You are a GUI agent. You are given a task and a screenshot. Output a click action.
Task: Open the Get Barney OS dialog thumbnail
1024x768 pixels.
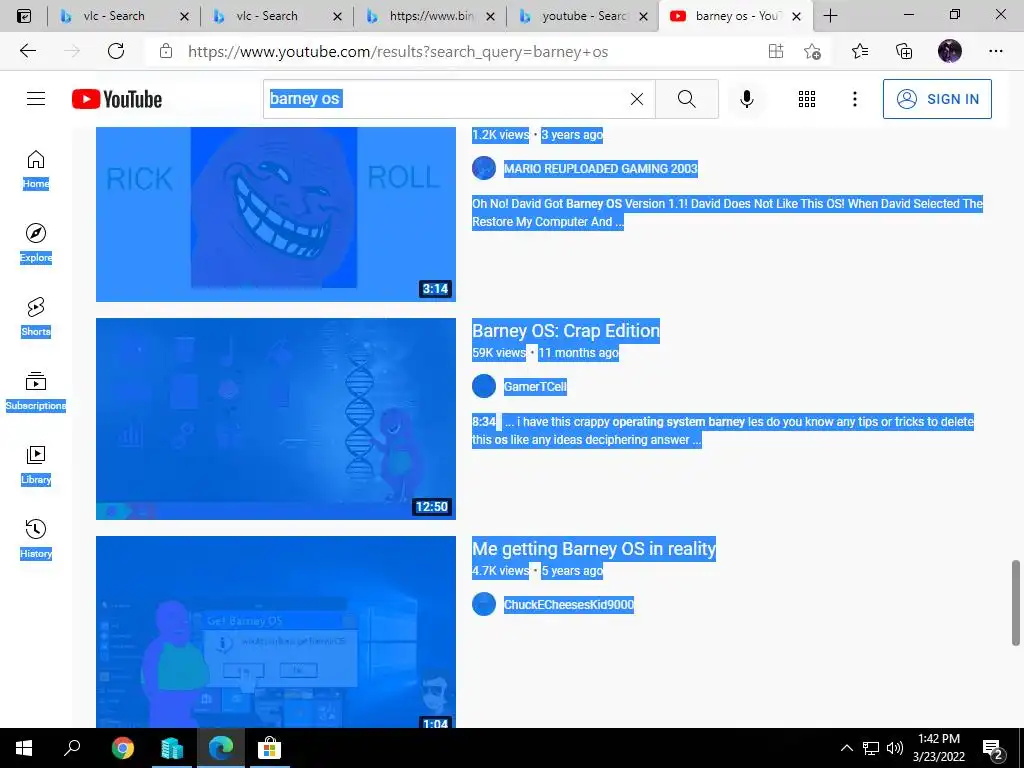[x=276, y=632]
